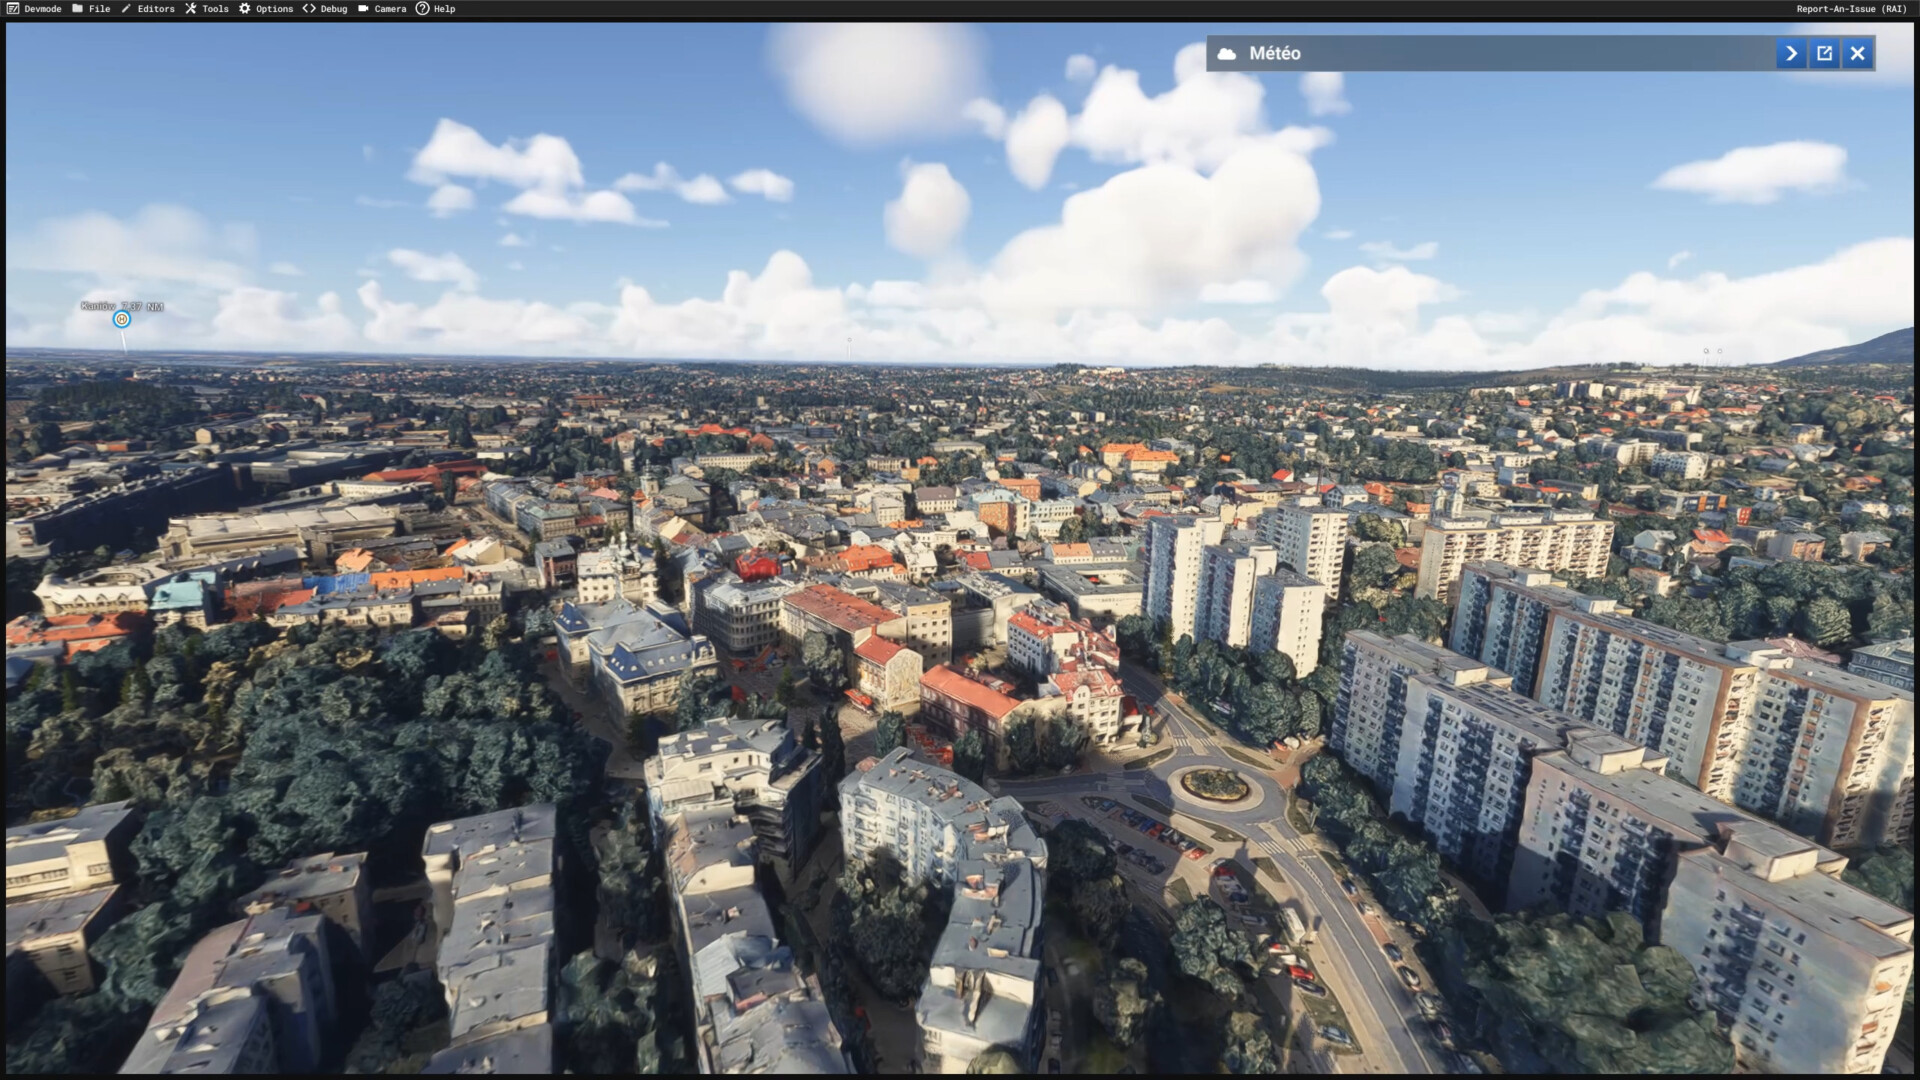The image size is (1920, 1080).
Task: Open the Debug menu
Action: click(334, 9)
